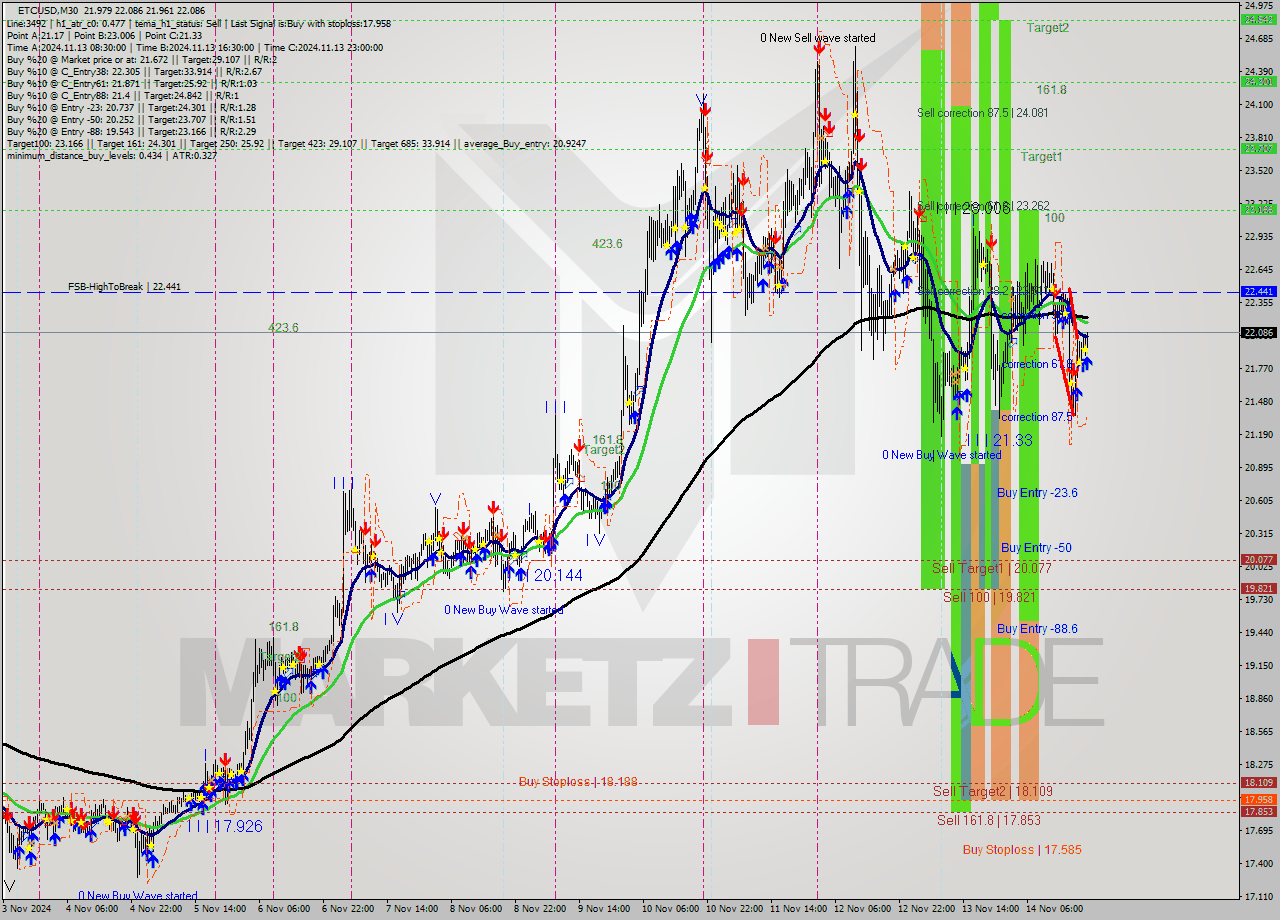
Task: Select the 'Buy Entry -50' label
Action: (1036, 548)
